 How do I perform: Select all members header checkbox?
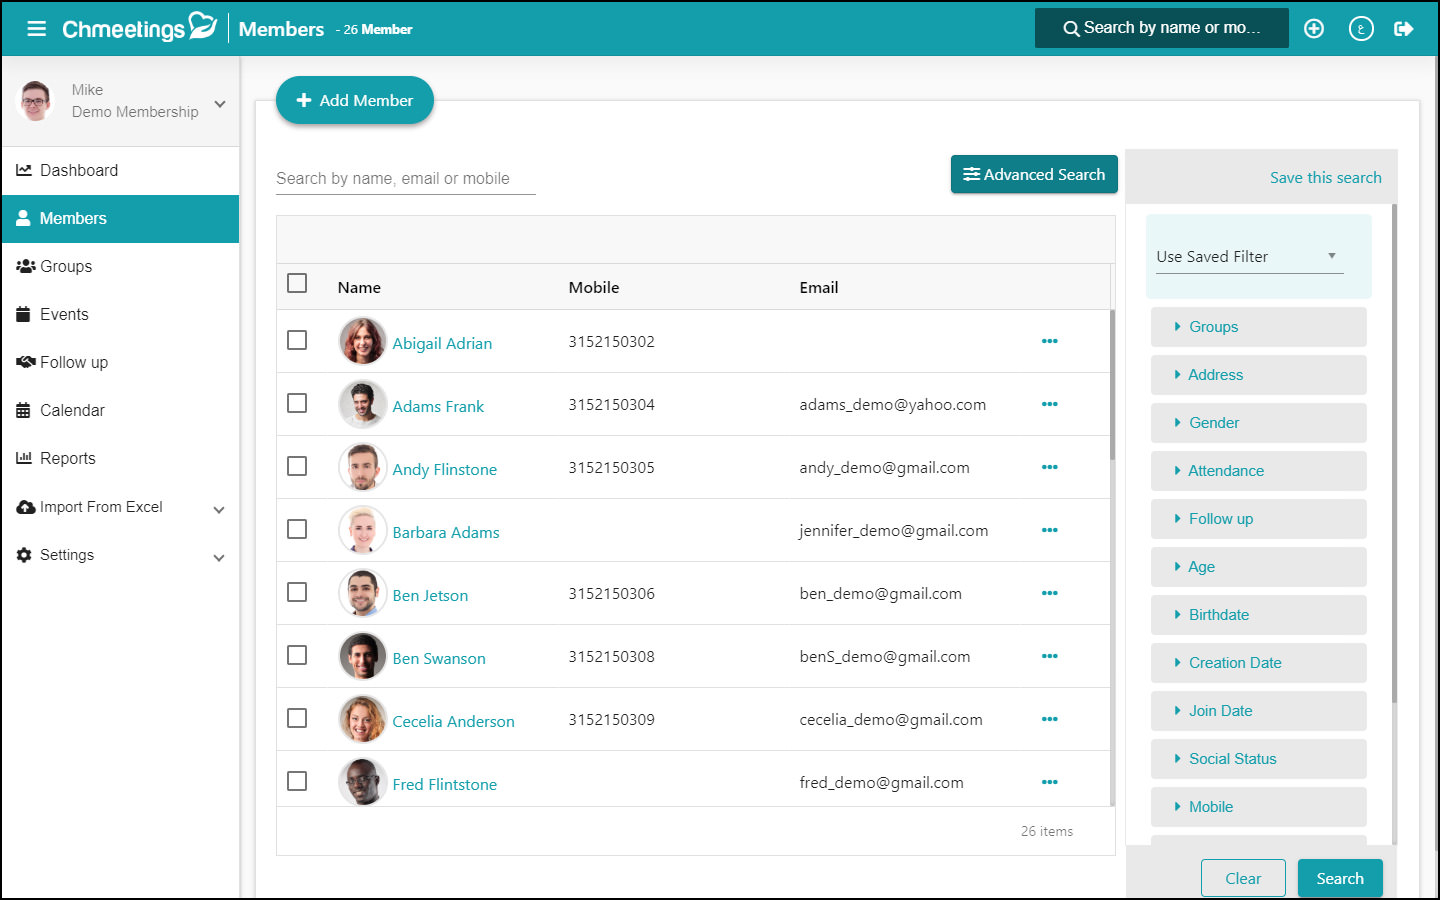(x=297, y=283)
